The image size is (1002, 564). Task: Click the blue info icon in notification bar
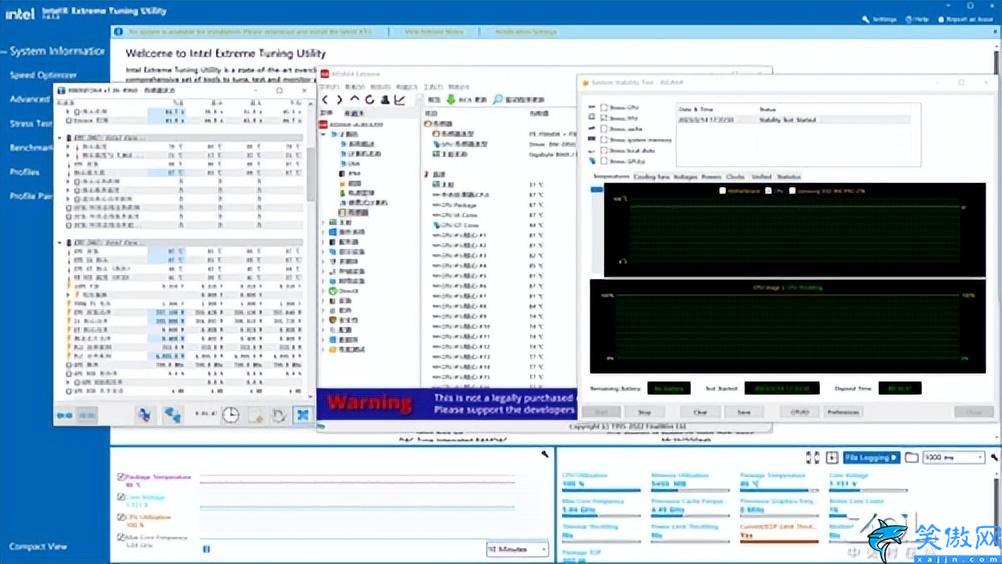[x=118, y=31]
